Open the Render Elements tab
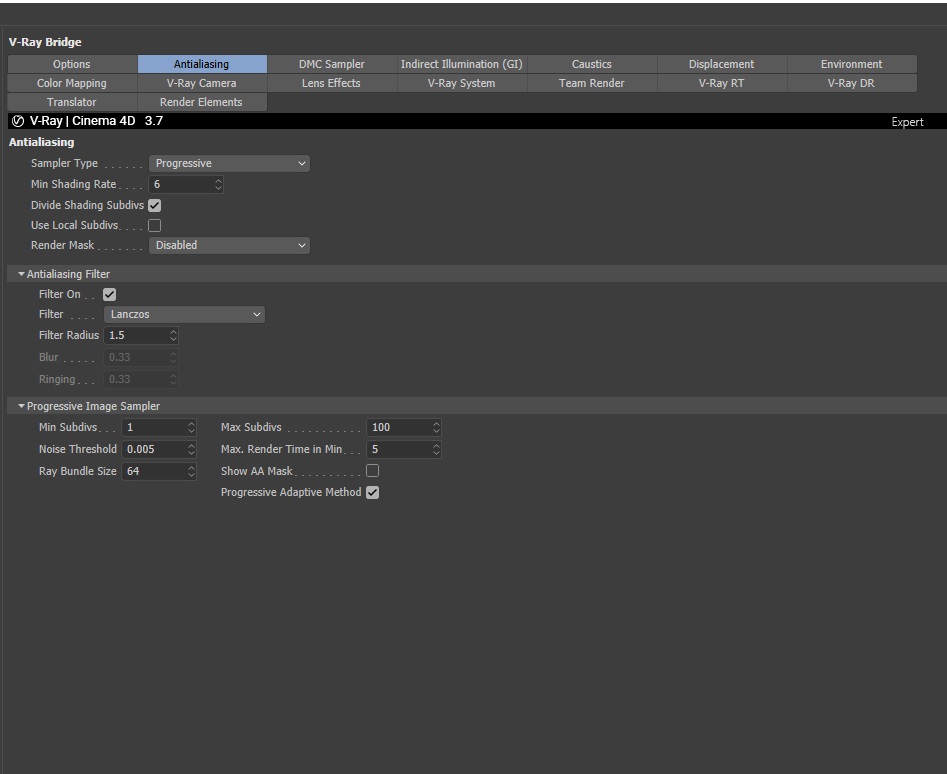This screenshot has height=774, width=947. point(202,102)
